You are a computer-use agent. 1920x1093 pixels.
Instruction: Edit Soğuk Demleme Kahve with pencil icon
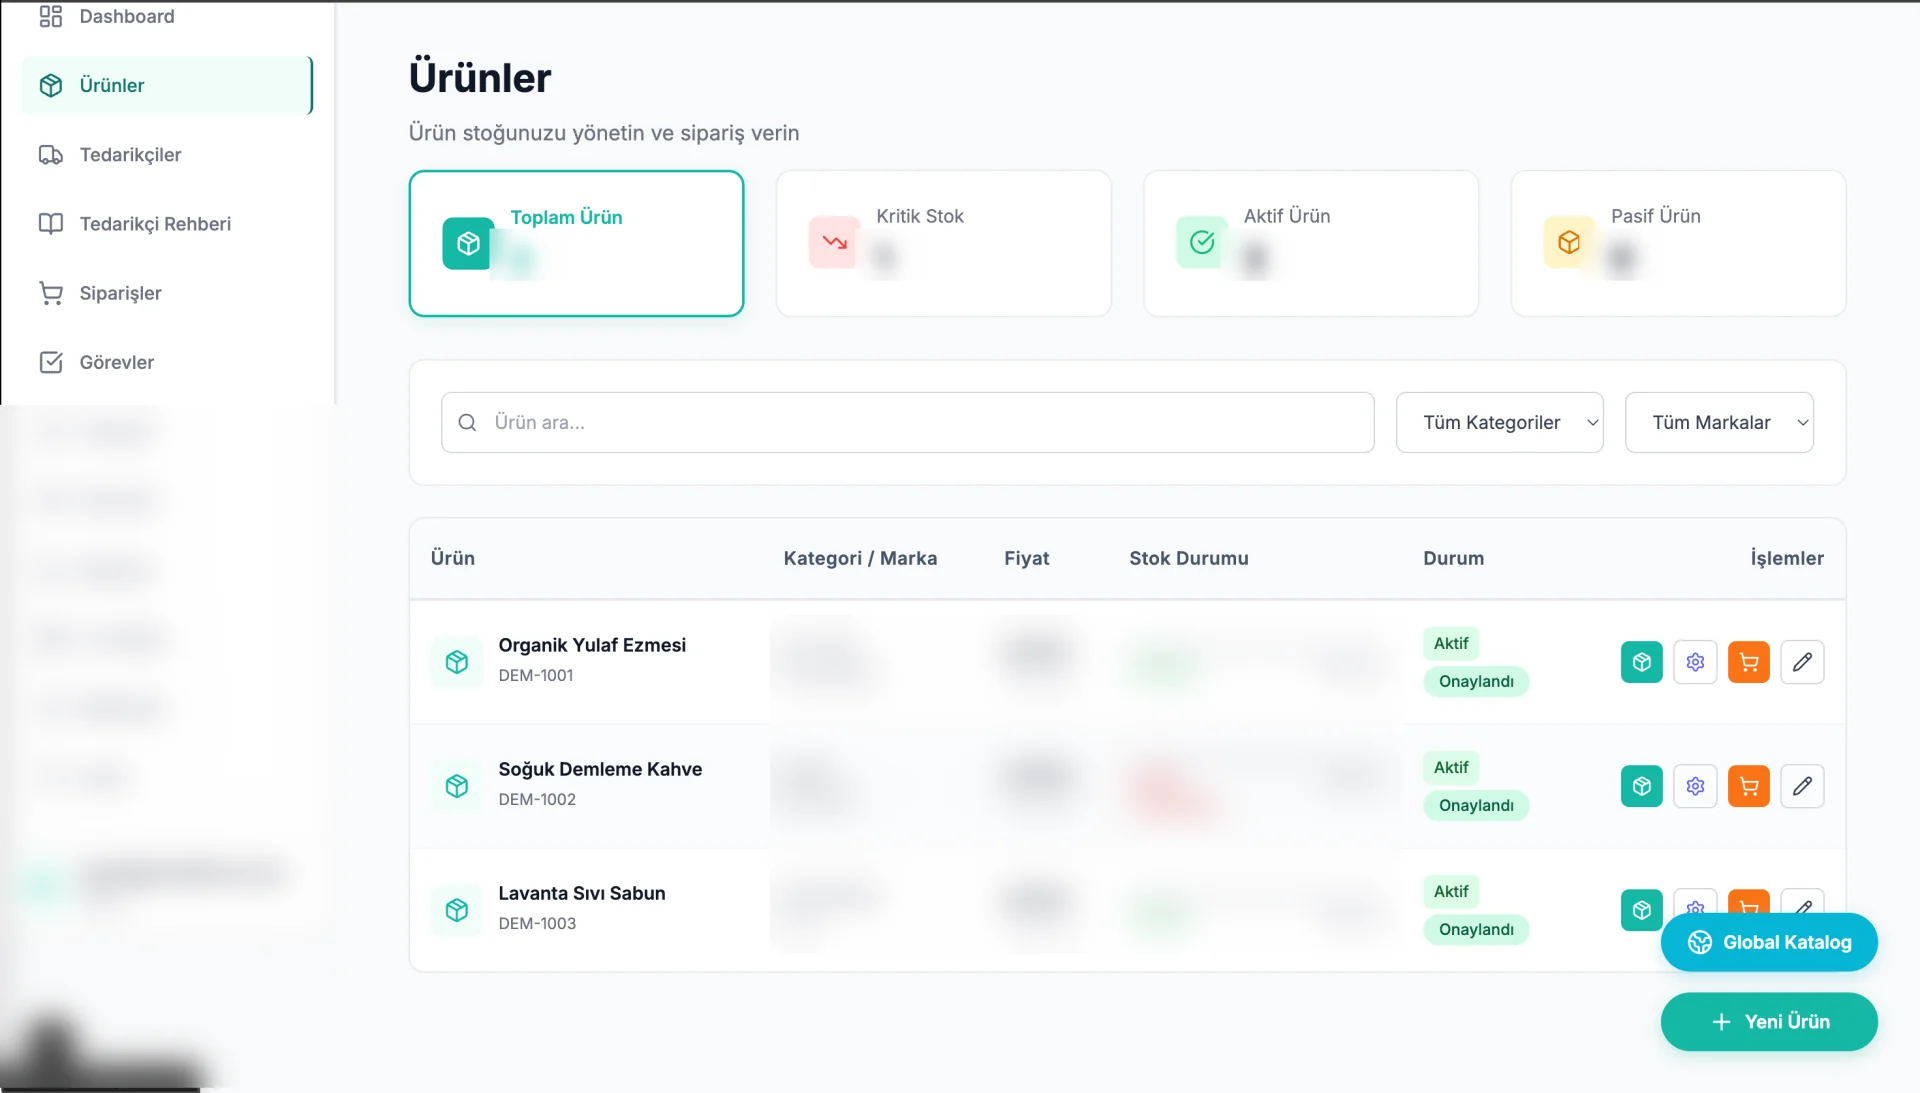tap(1802, 786)
